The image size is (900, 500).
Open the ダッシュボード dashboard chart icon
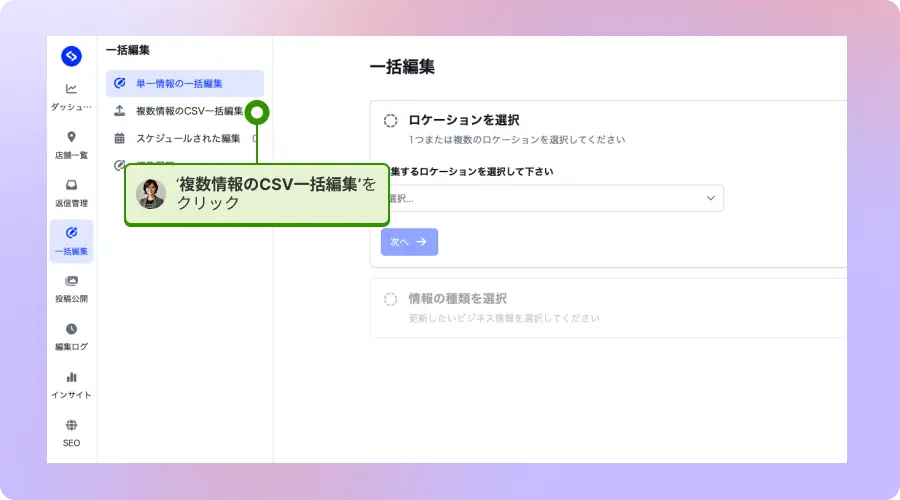click(x=71, y=89)
